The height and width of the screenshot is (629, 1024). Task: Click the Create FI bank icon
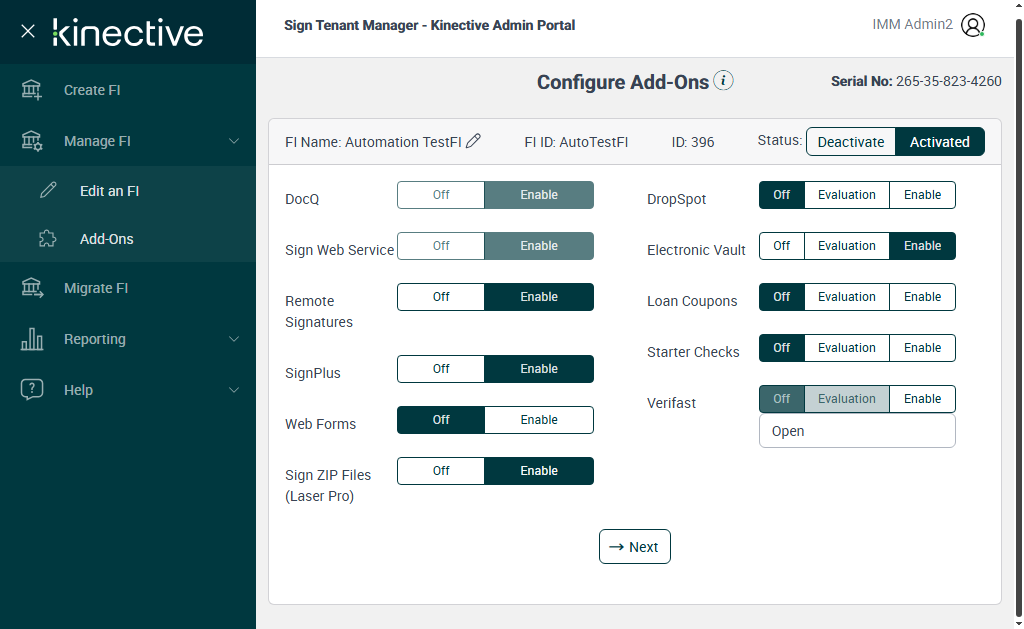[x=32, y=90]
